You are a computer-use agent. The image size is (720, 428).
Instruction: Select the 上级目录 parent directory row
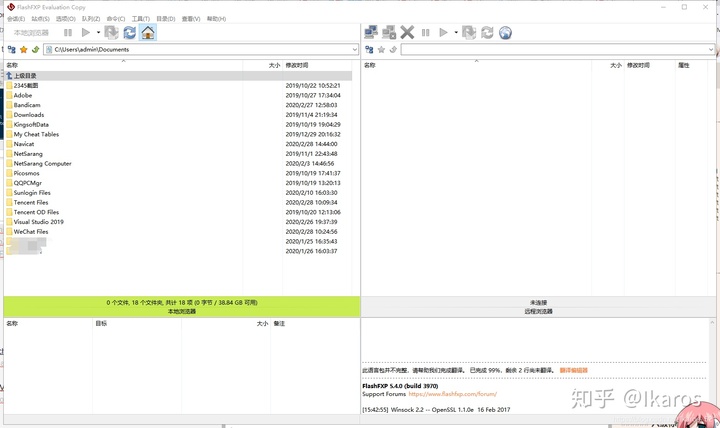pyautogui.click(x=178, y=76)
